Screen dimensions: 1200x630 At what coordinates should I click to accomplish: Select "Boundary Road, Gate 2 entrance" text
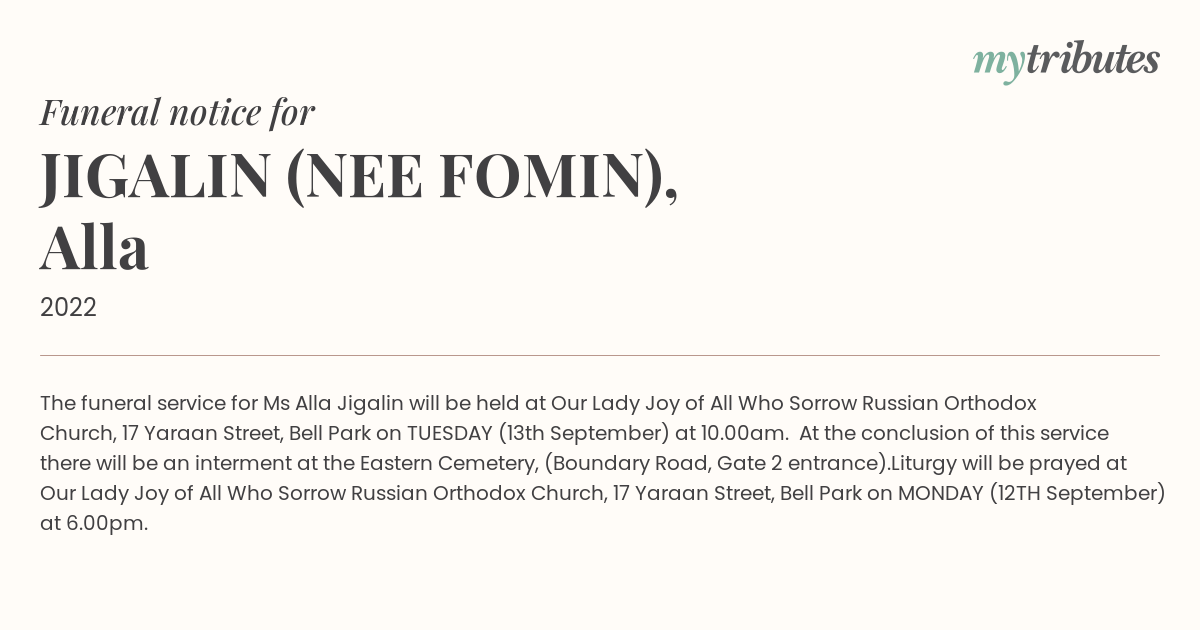pos(711,464)
